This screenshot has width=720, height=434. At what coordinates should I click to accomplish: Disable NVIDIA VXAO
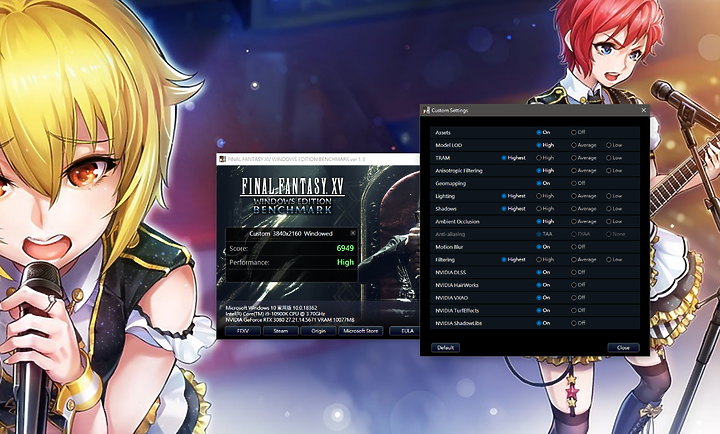(578, 298)
